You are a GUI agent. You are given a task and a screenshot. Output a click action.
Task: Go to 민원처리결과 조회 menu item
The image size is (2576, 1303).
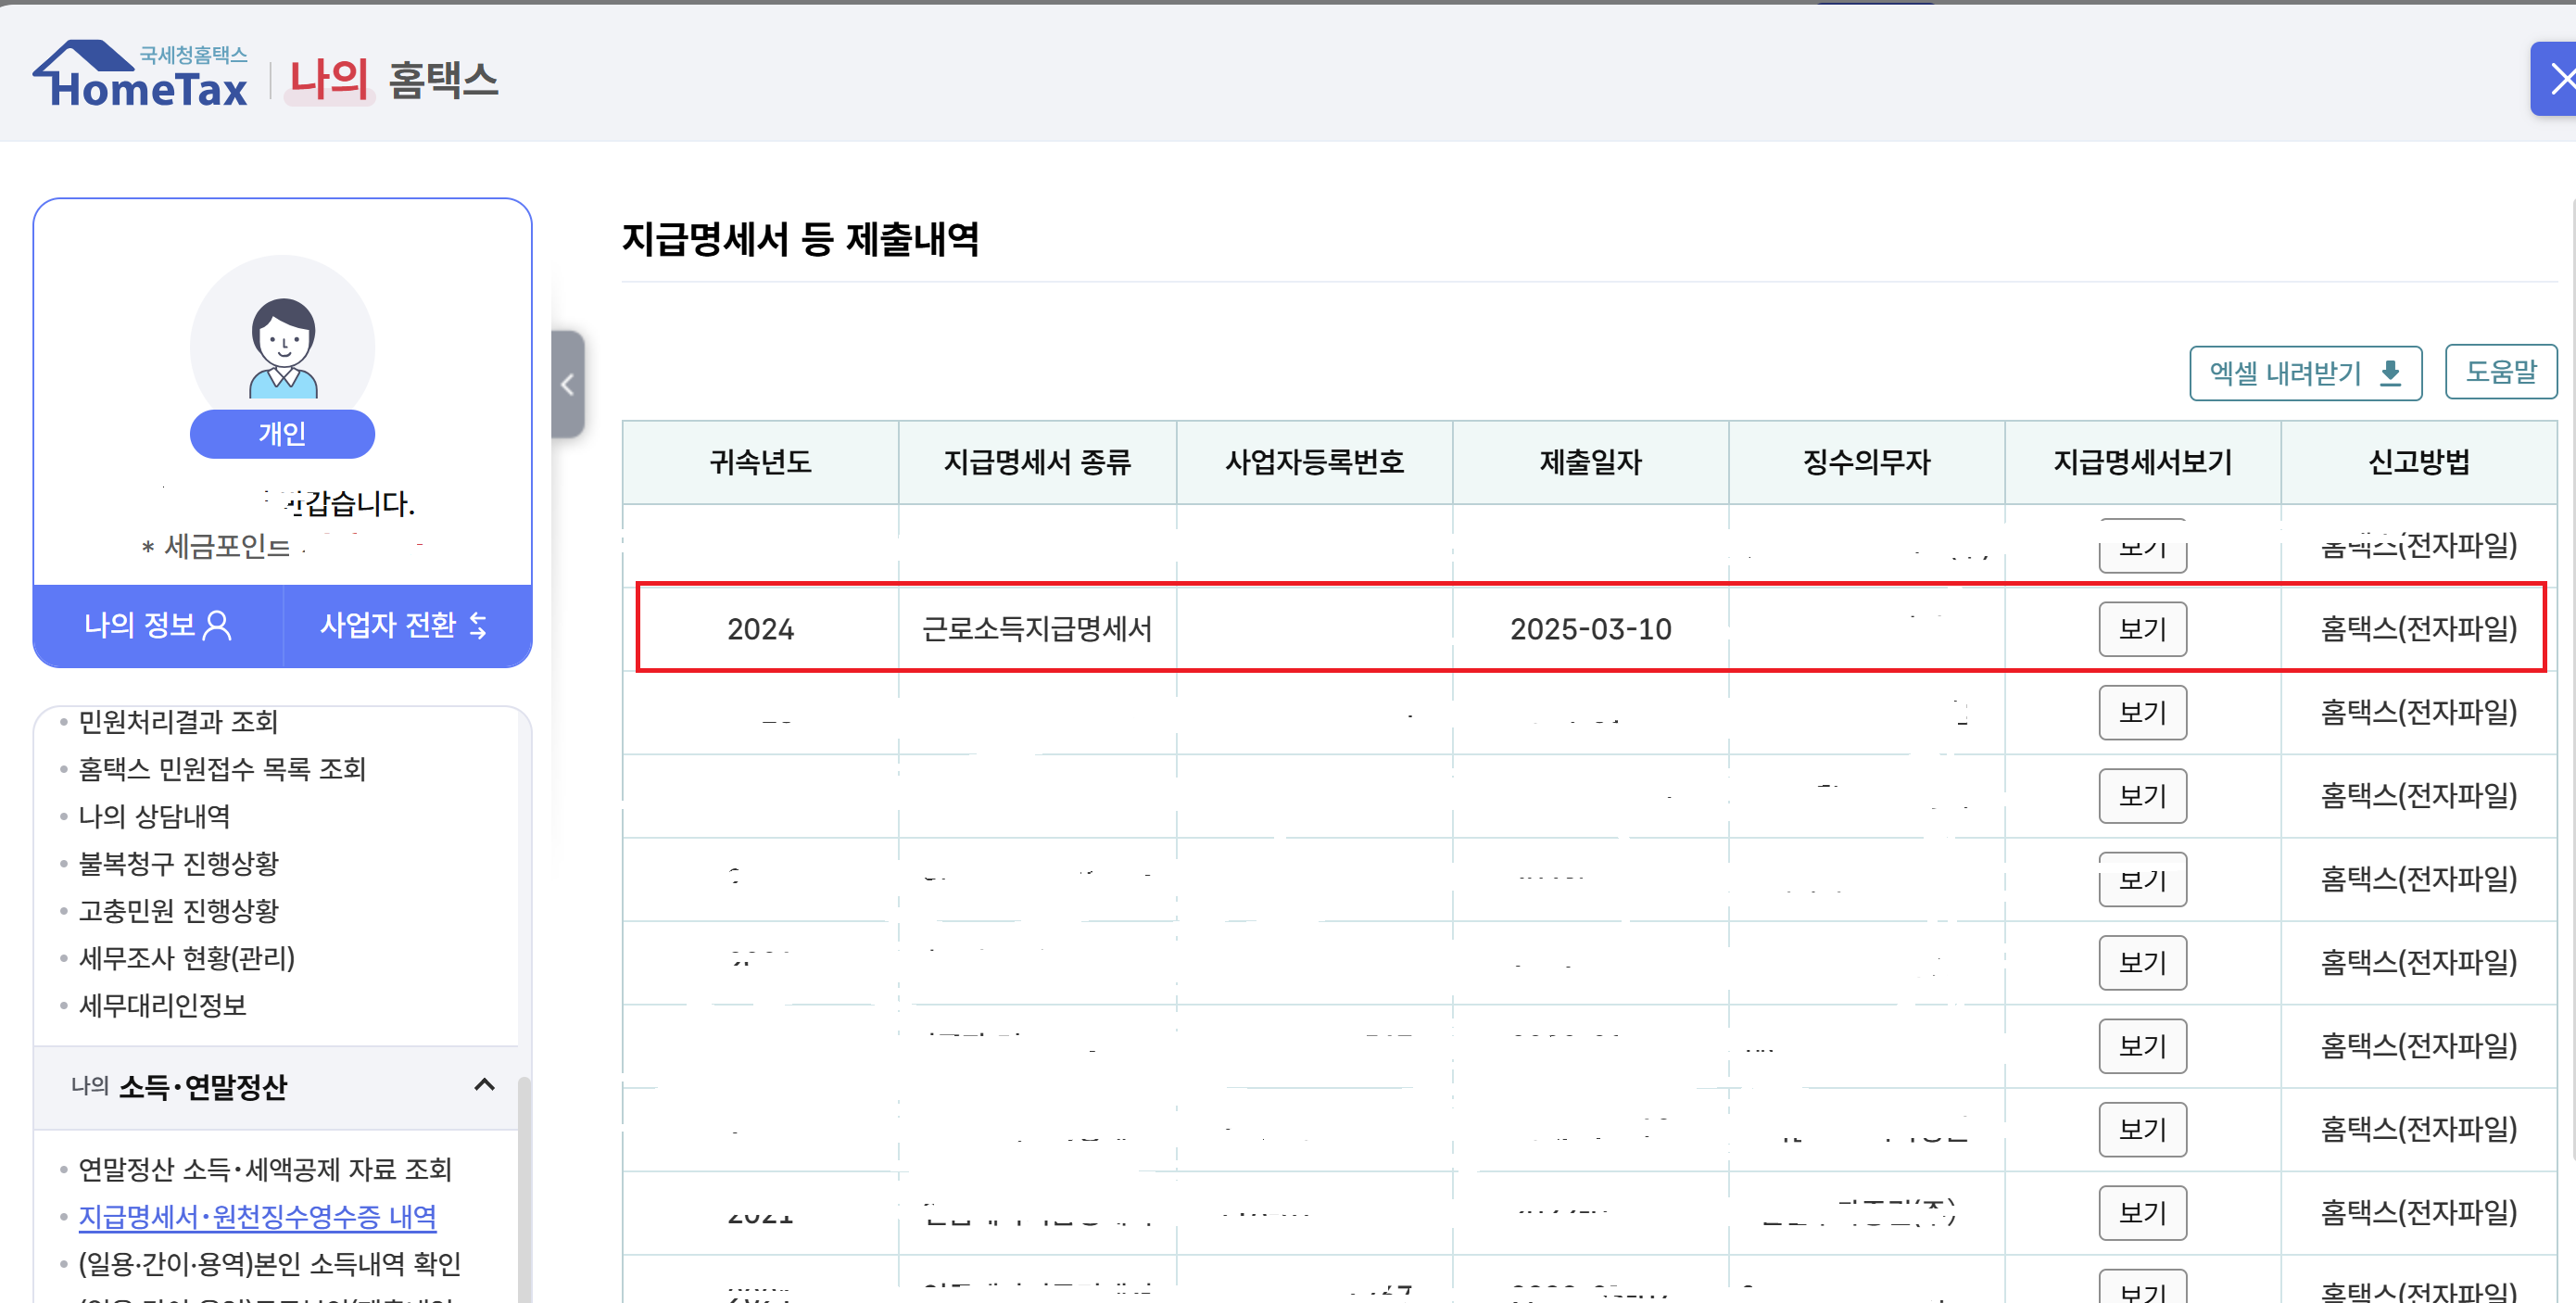[x=178, y=721]
